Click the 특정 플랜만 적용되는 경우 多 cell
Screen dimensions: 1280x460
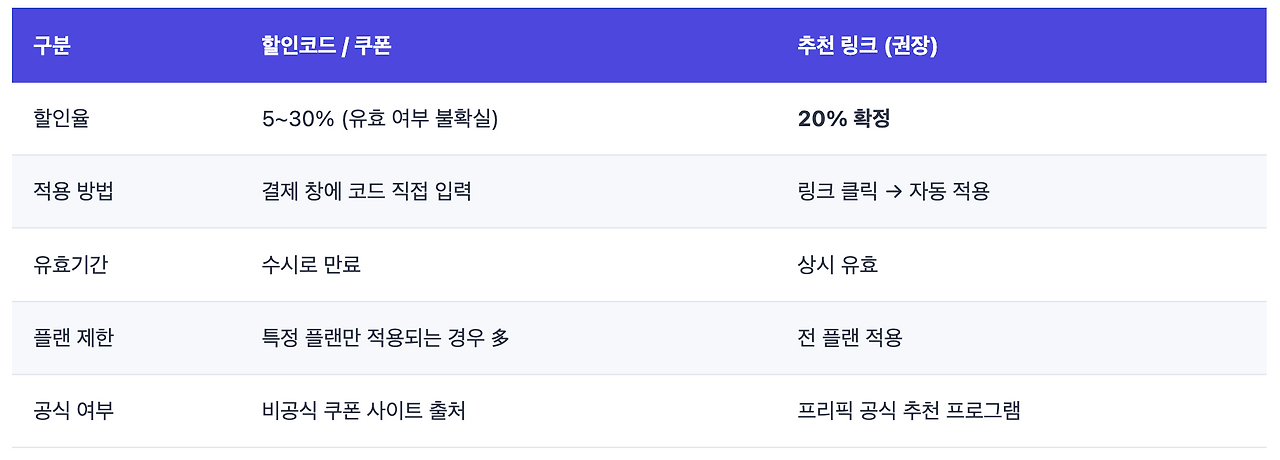pos(385,338)
